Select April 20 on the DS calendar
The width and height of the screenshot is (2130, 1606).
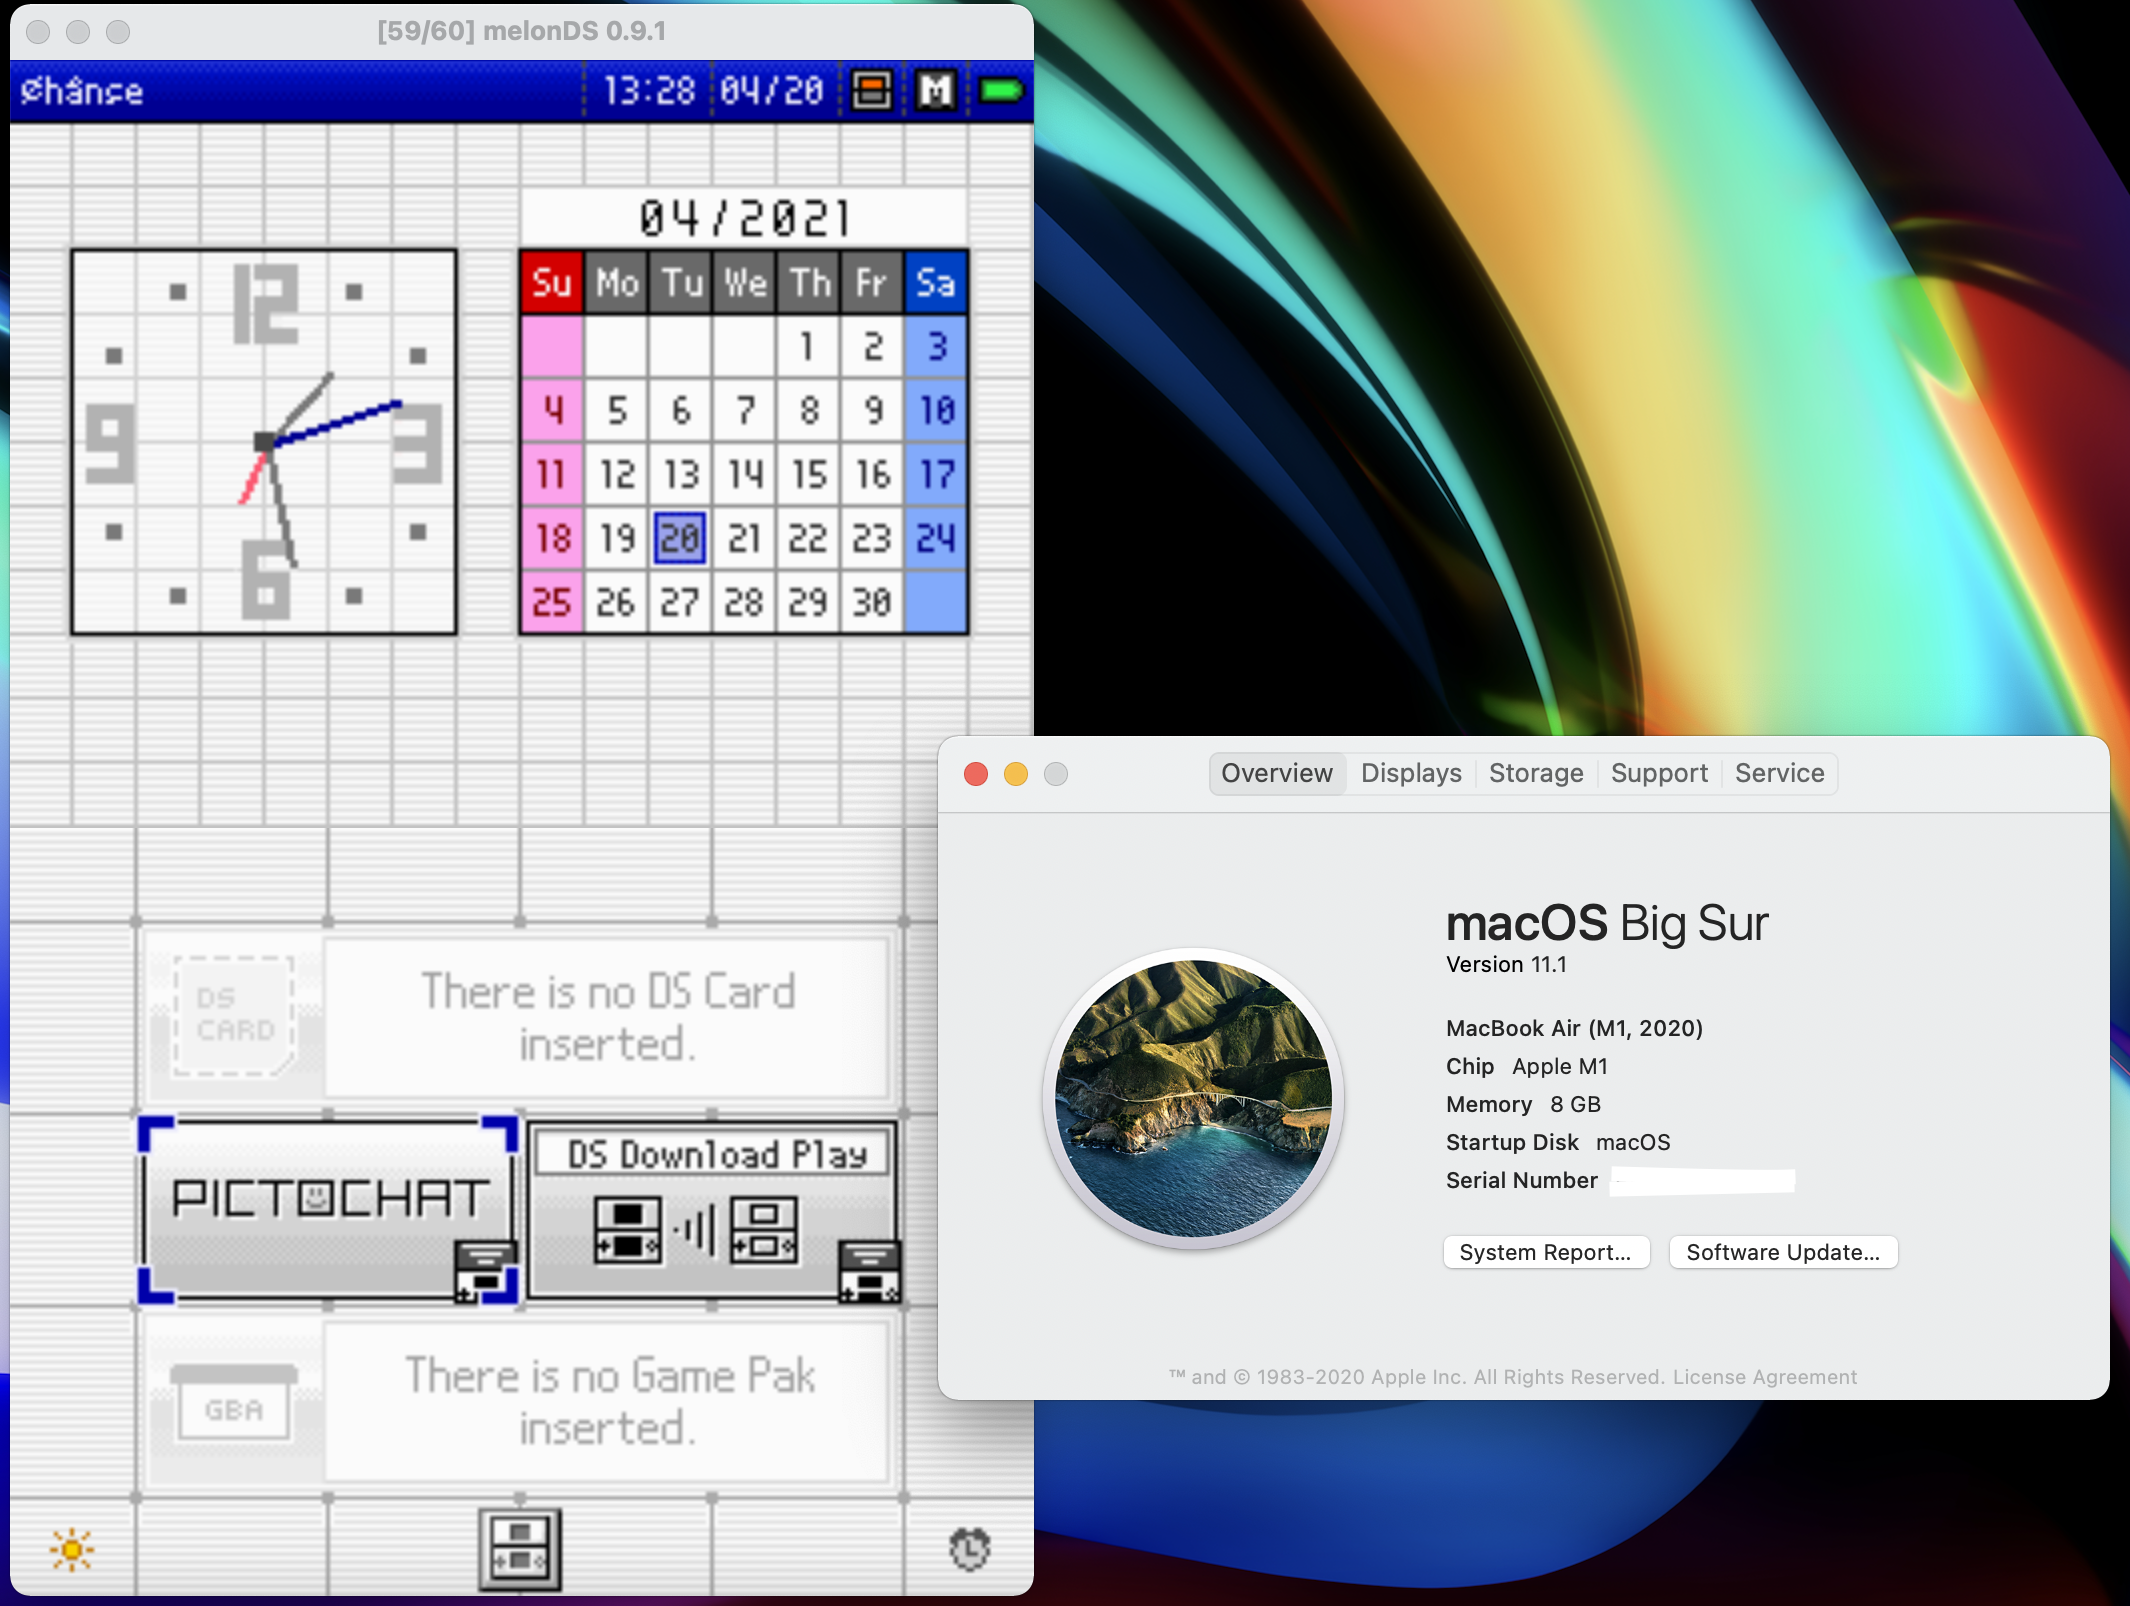680,538
